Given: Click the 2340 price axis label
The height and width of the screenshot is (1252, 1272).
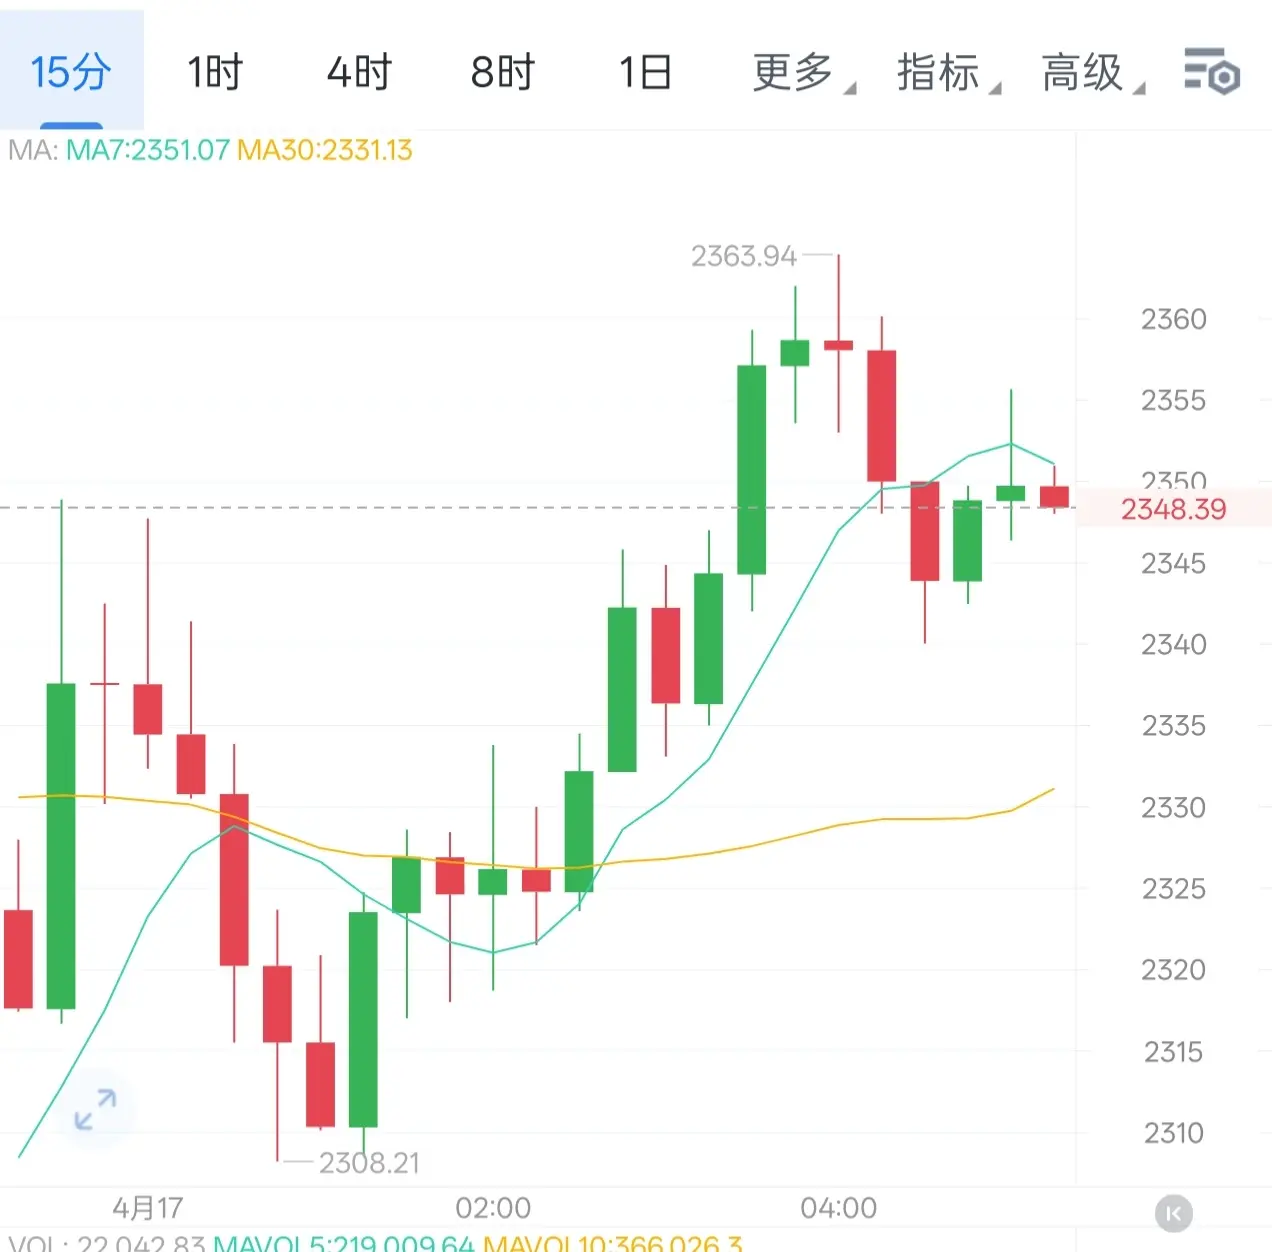Looking at the screenshot, I should click(1174, 644).
